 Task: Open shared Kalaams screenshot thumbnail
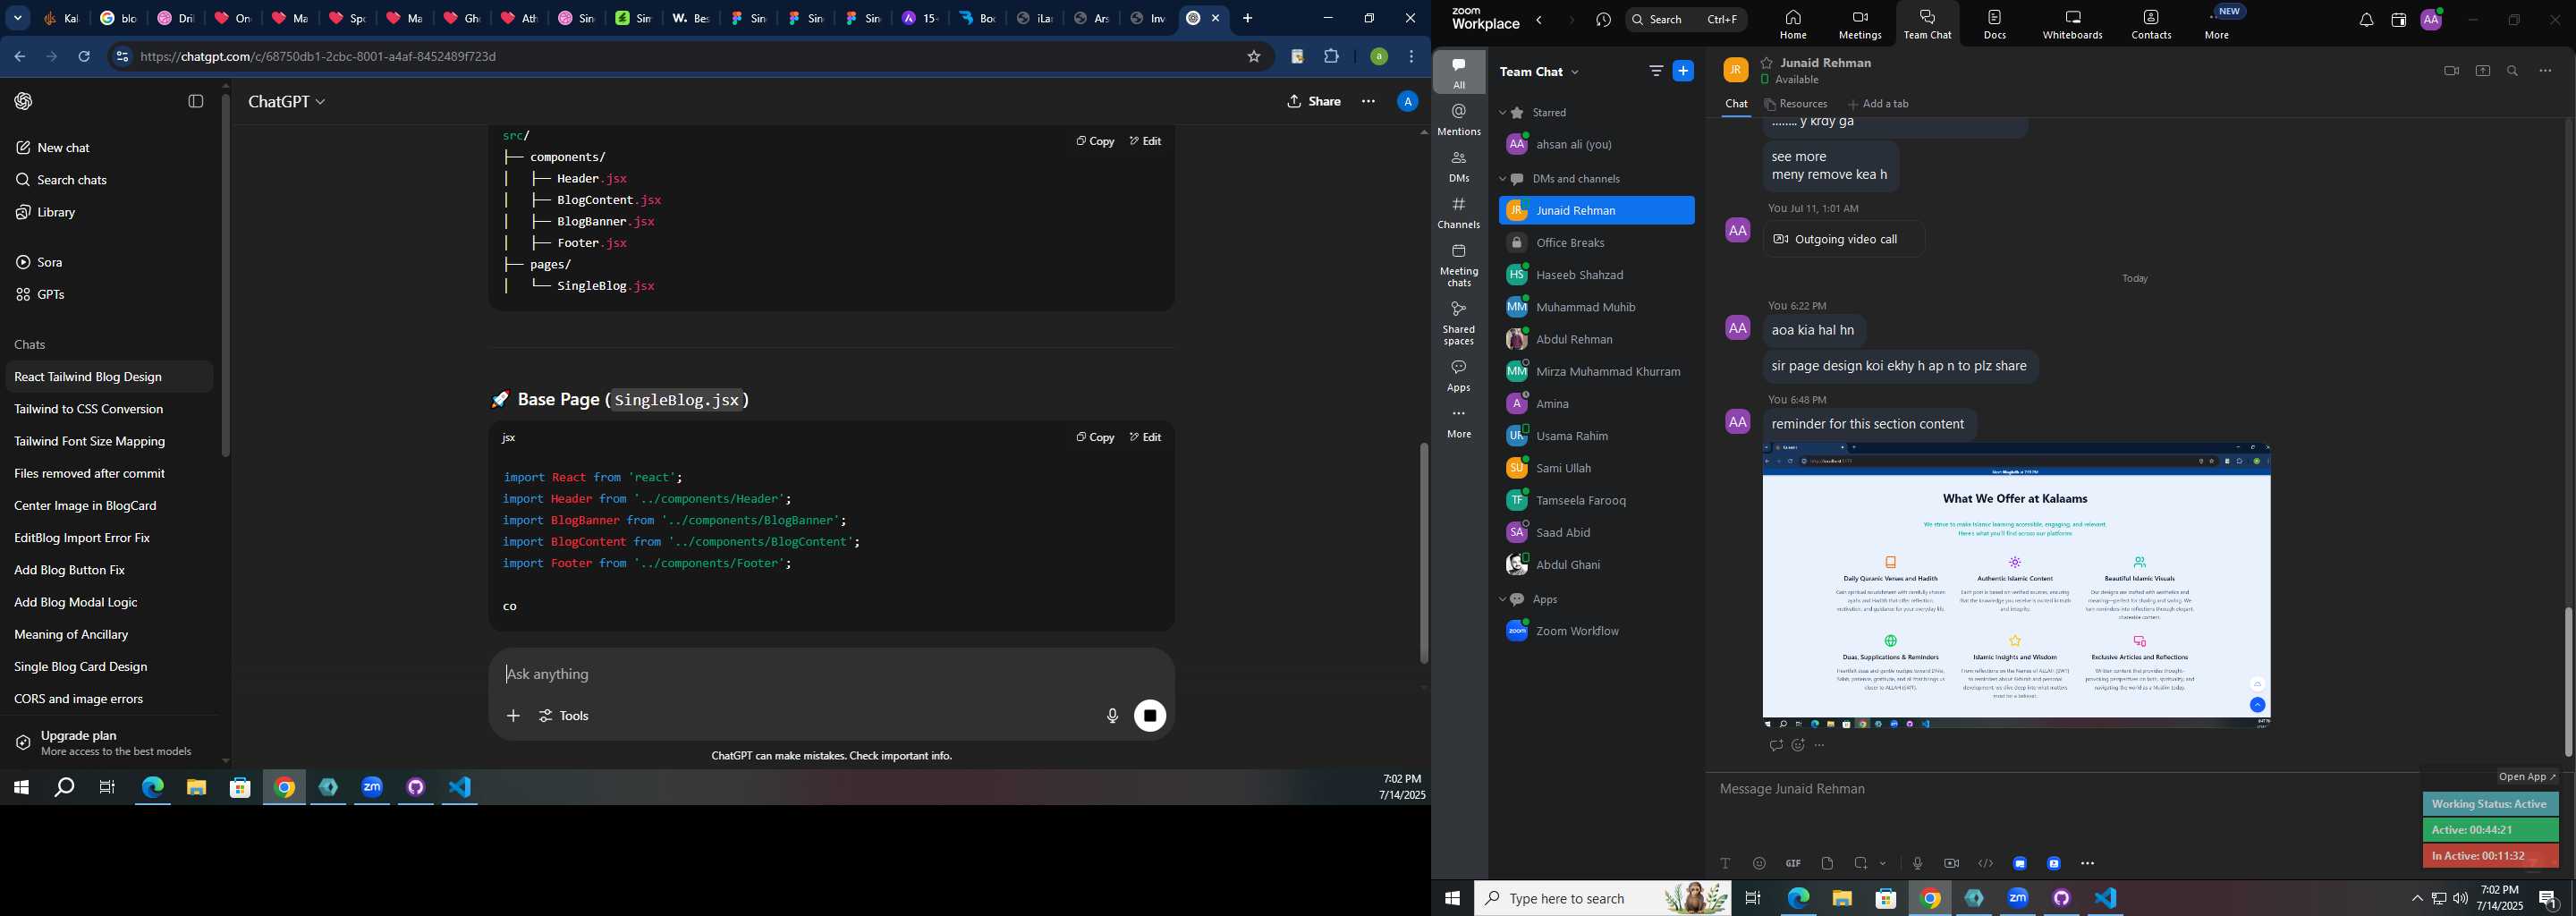(x=2016, y=586)
